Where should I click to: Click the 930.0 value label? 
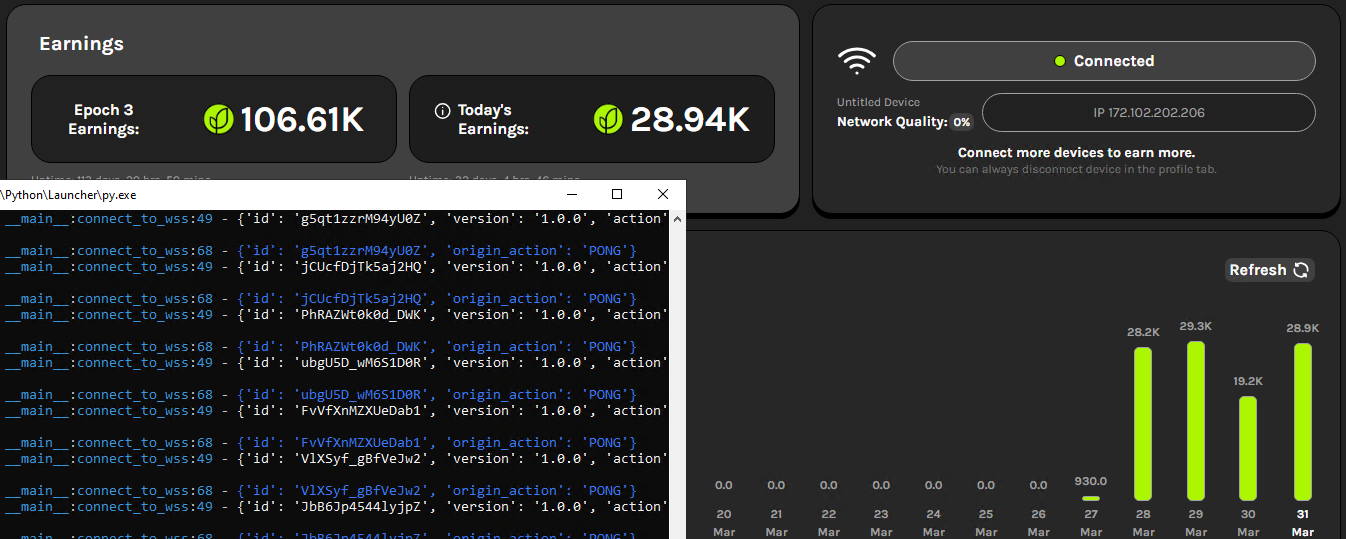pyautogui.click(x=1091, y=480)
